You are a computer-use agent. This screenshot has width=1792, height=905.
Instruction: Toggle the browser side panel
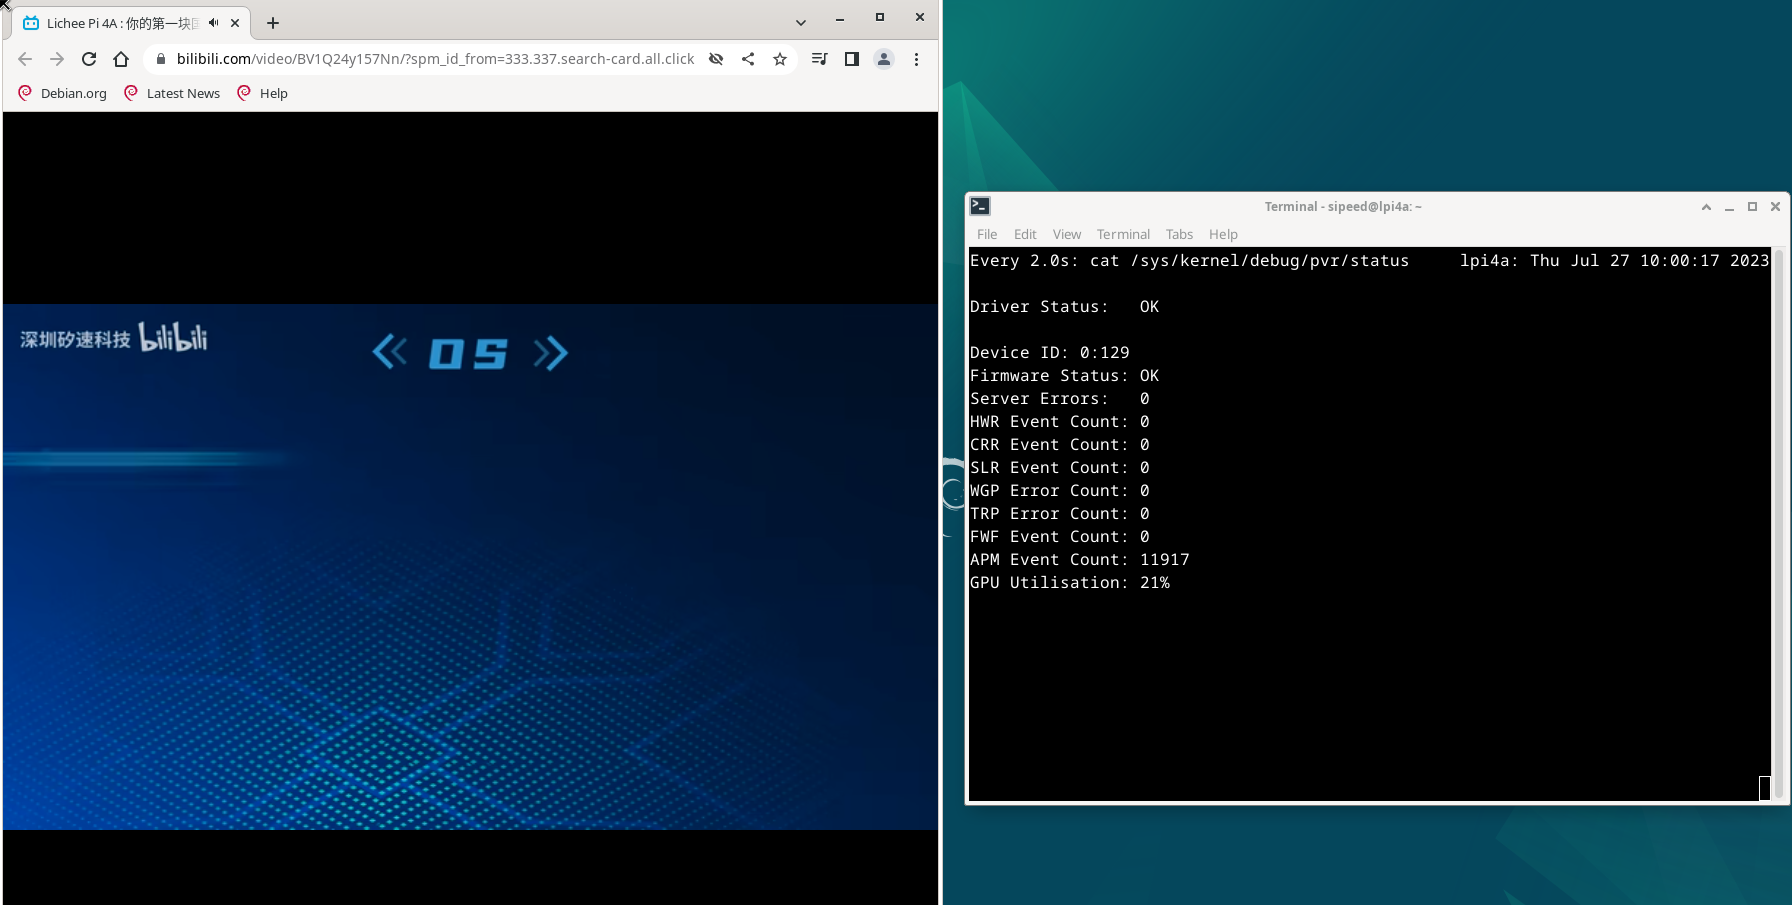pyautogui.click(x=852, y=59)
